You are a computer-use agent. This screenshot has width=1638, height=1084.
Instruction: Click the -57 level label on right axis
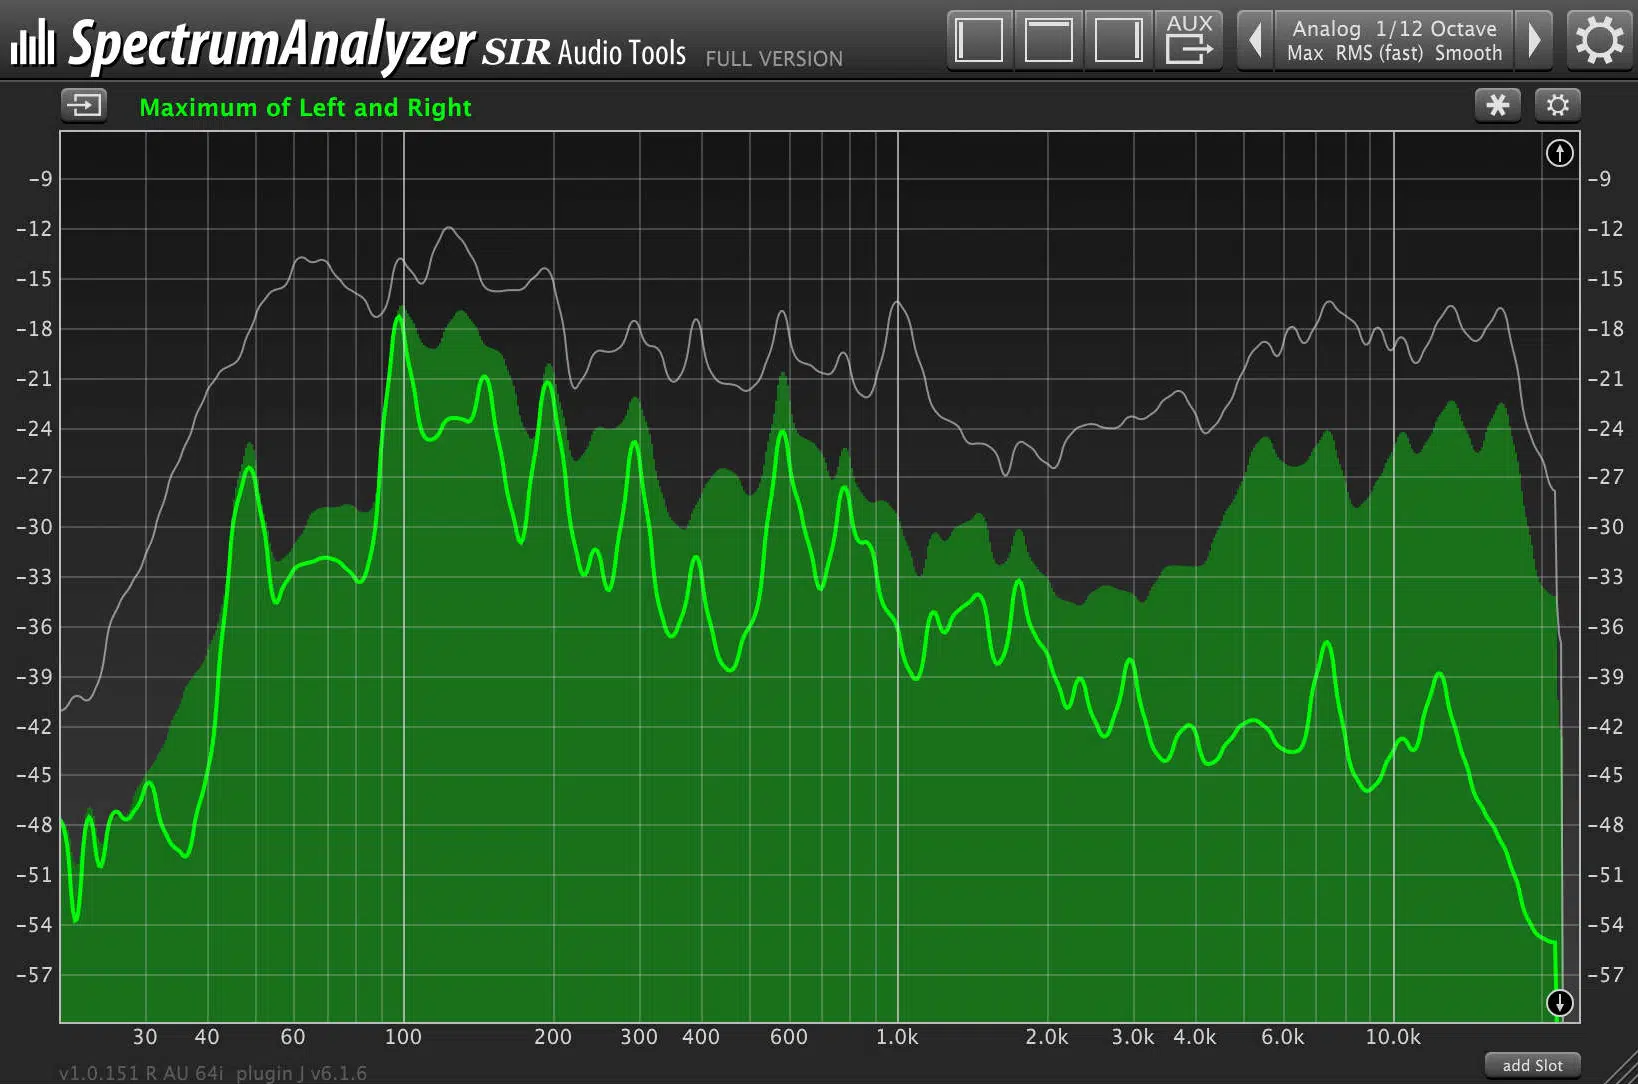[1605, 974]
